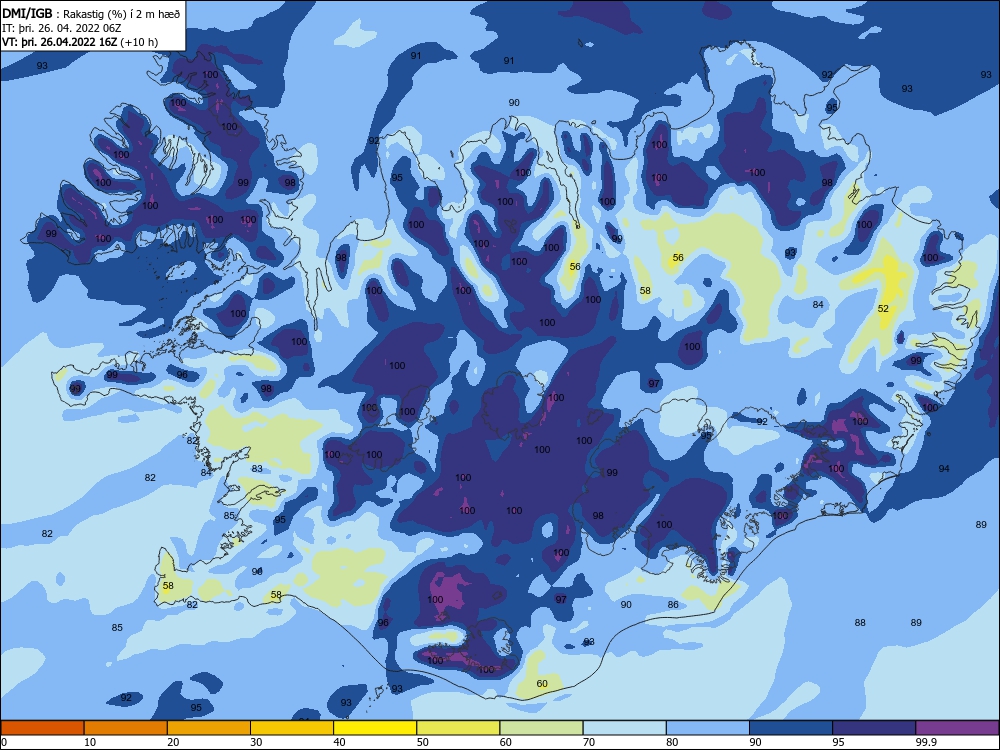Screen dimensions: 1000x750
Task: Click the '88' humidity value over the sea
Action: pos(860,622)
